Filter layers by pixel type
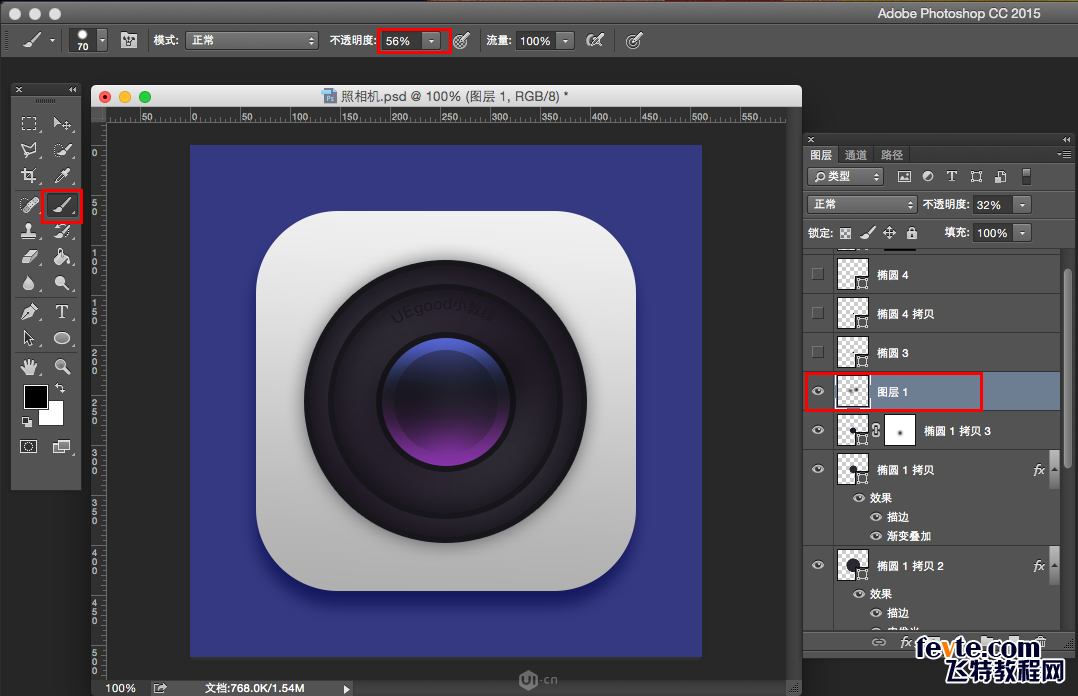1078x696 pixels. click(904, 177)
